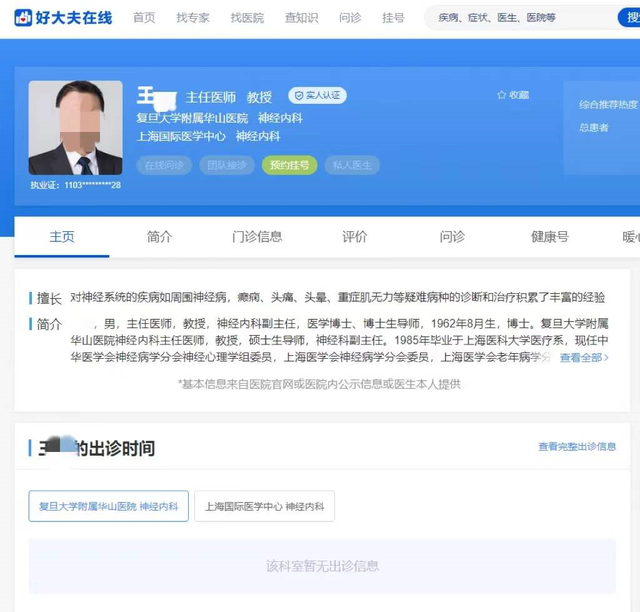Switch to the 问诊 profile tab
This screenshot has height=612, width=640.
tap(452, 237)
